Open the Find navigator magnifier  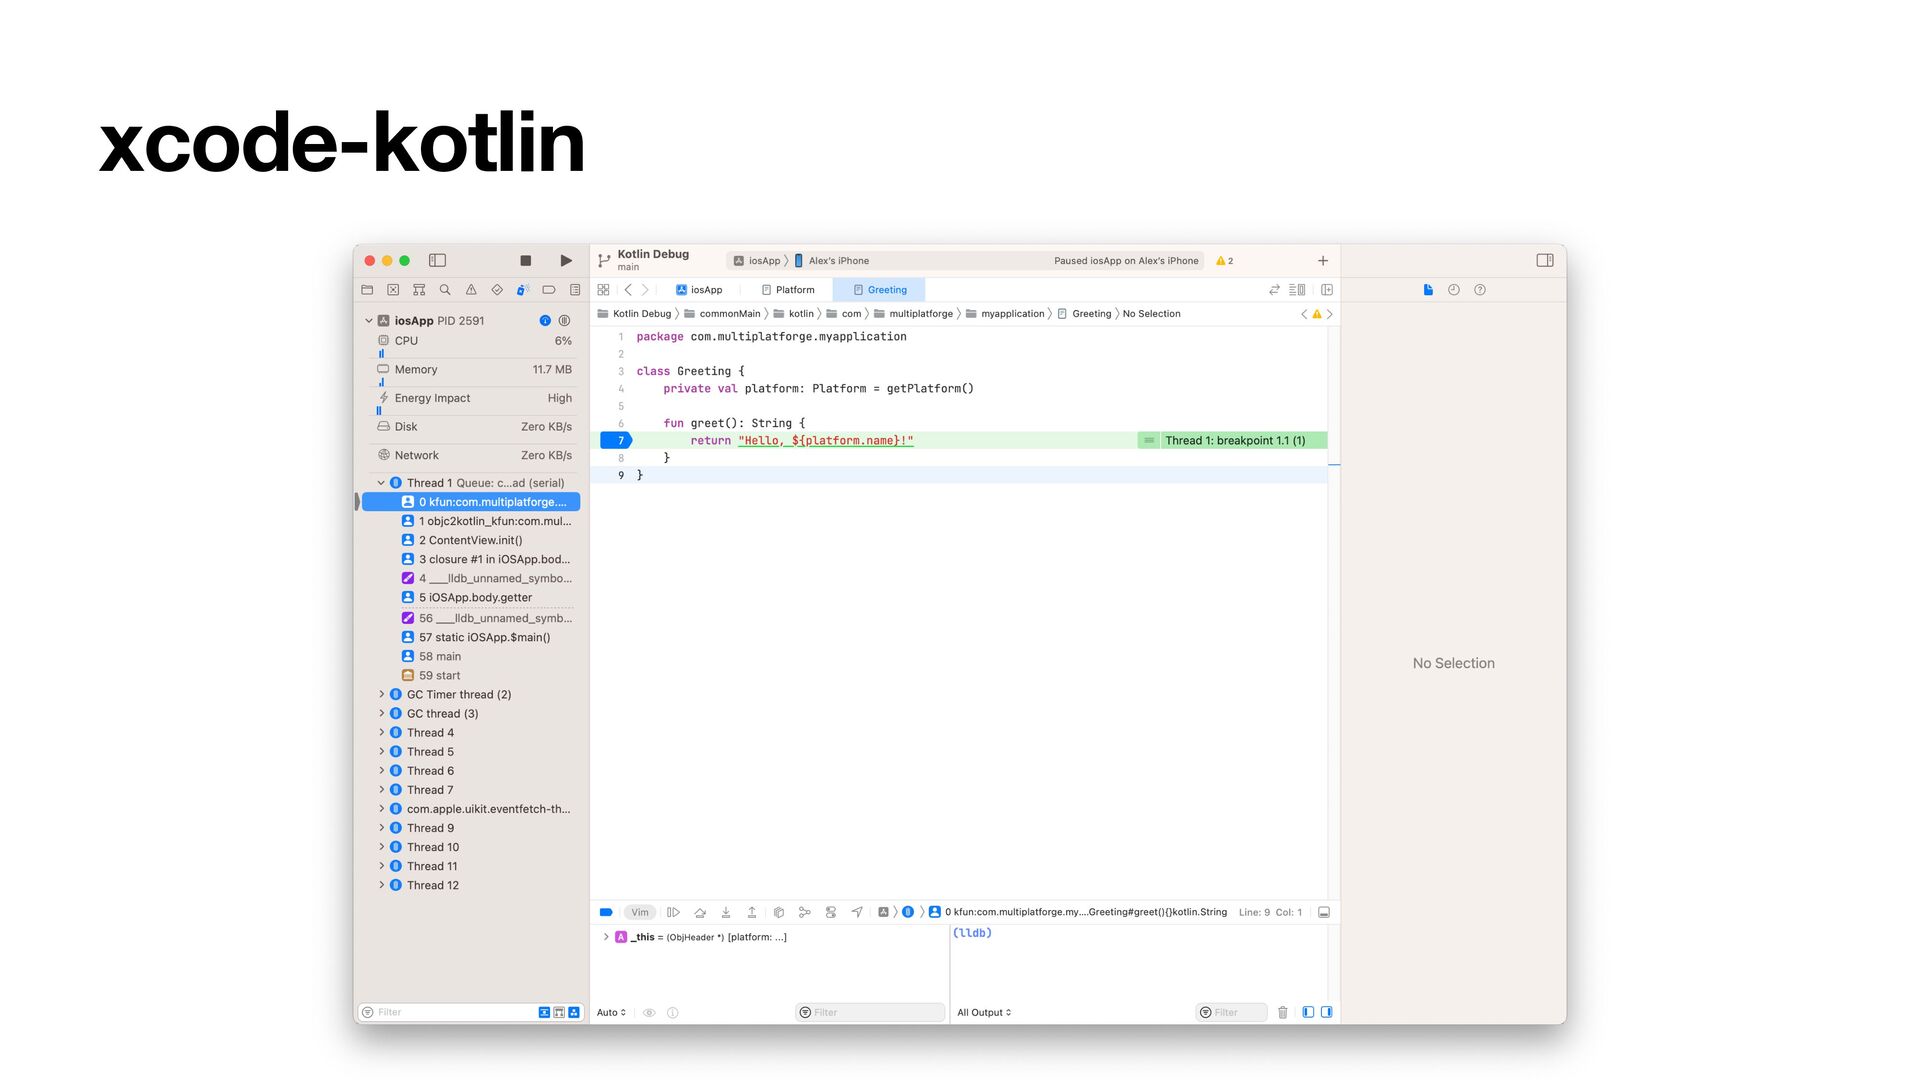(x=445, y=290)
